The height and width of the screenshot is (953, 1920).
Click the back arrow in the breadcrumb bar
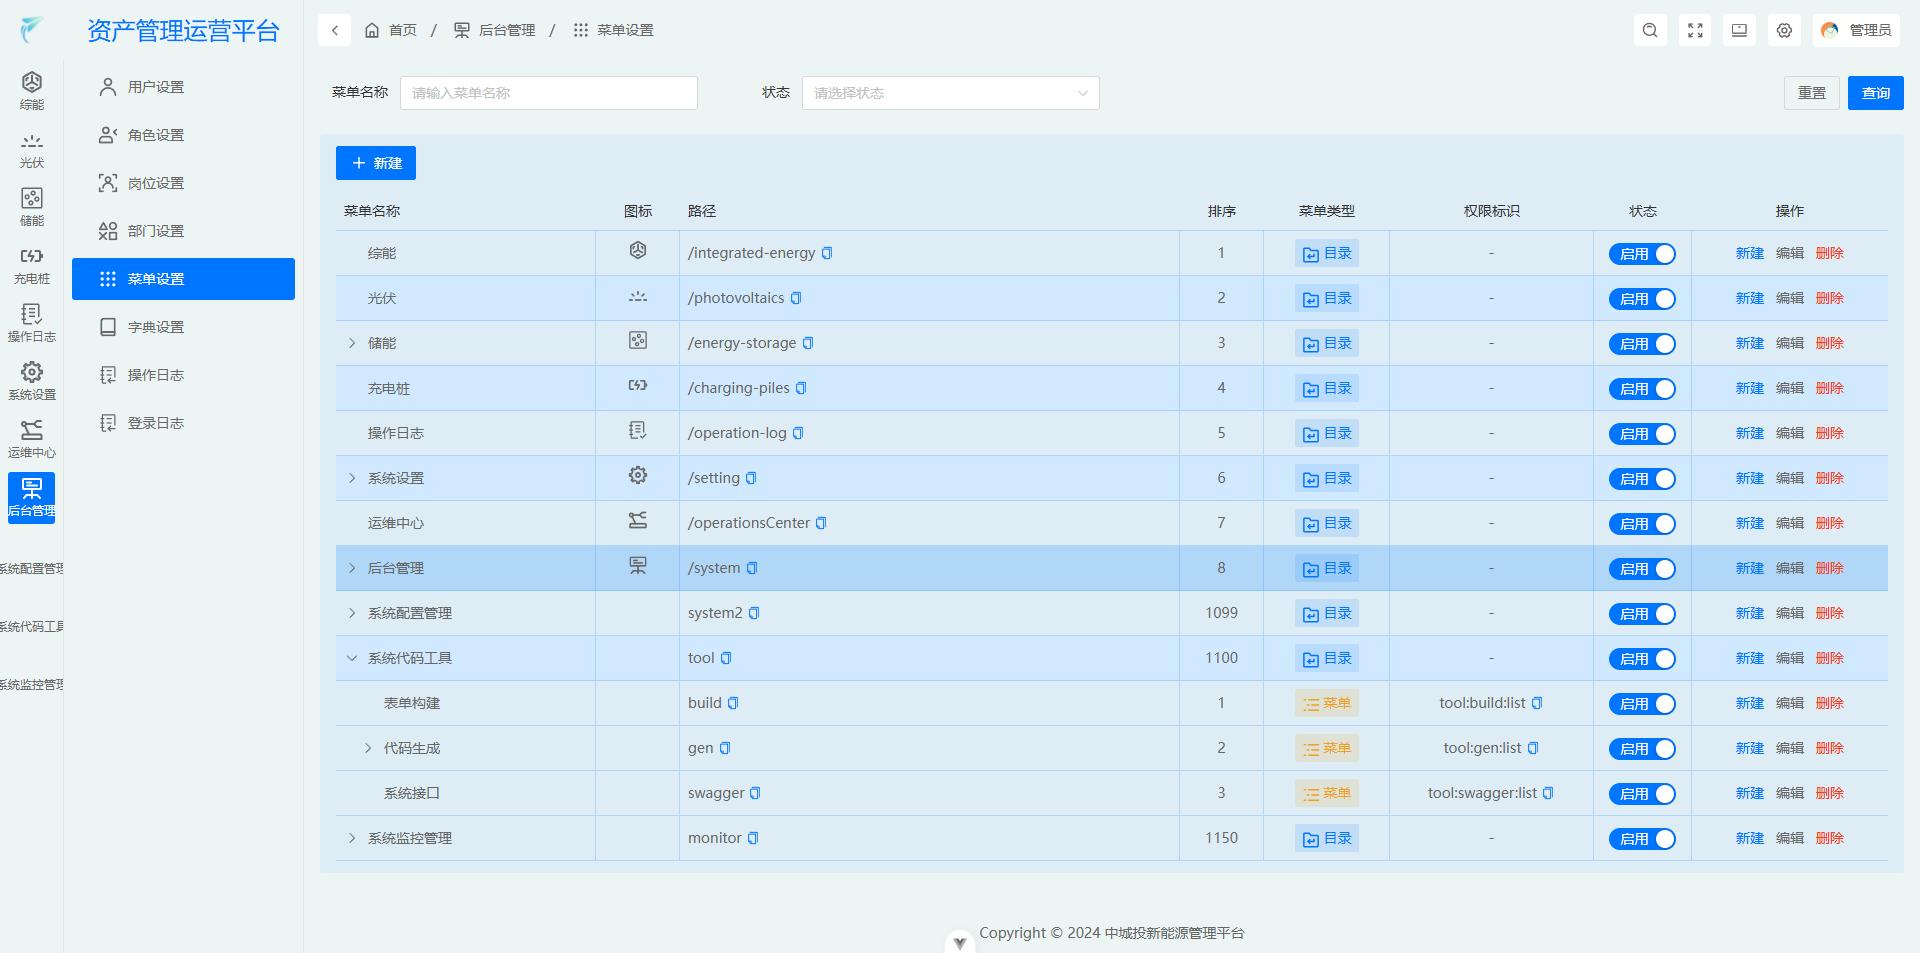(x=335, y=30)
